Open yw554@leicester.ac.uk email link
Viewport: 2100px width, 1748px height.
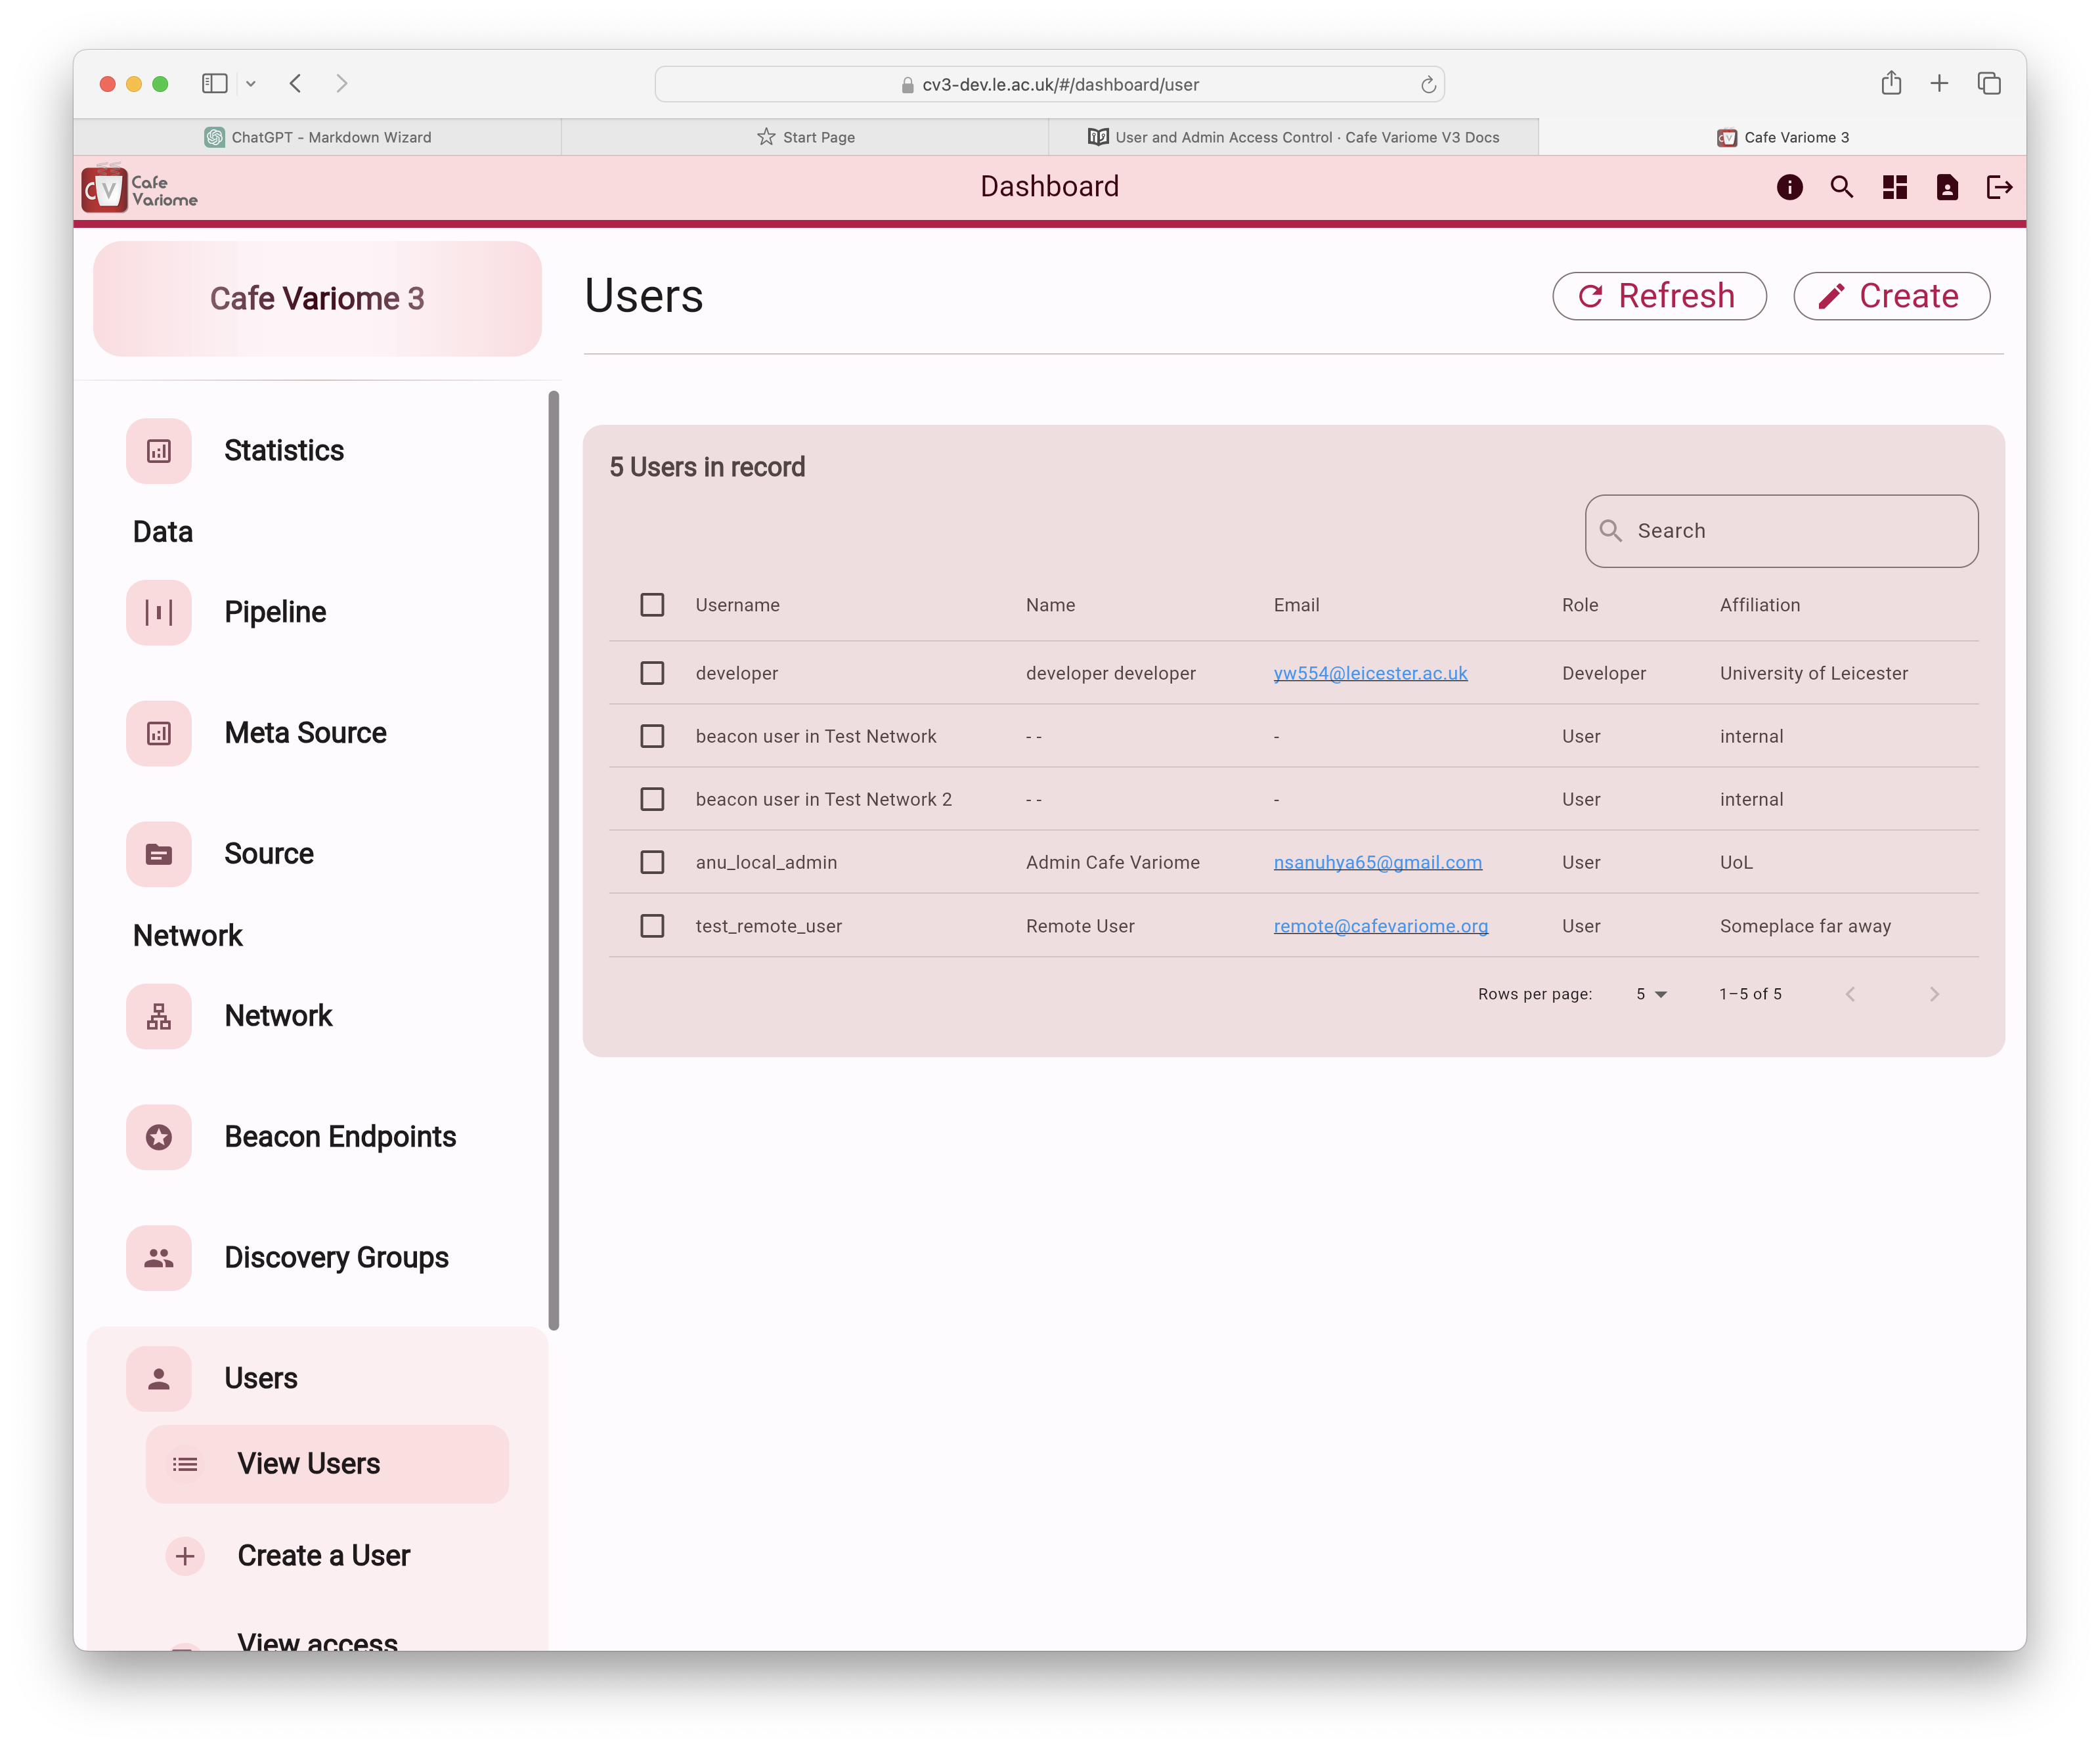[x=1370, y=673]
